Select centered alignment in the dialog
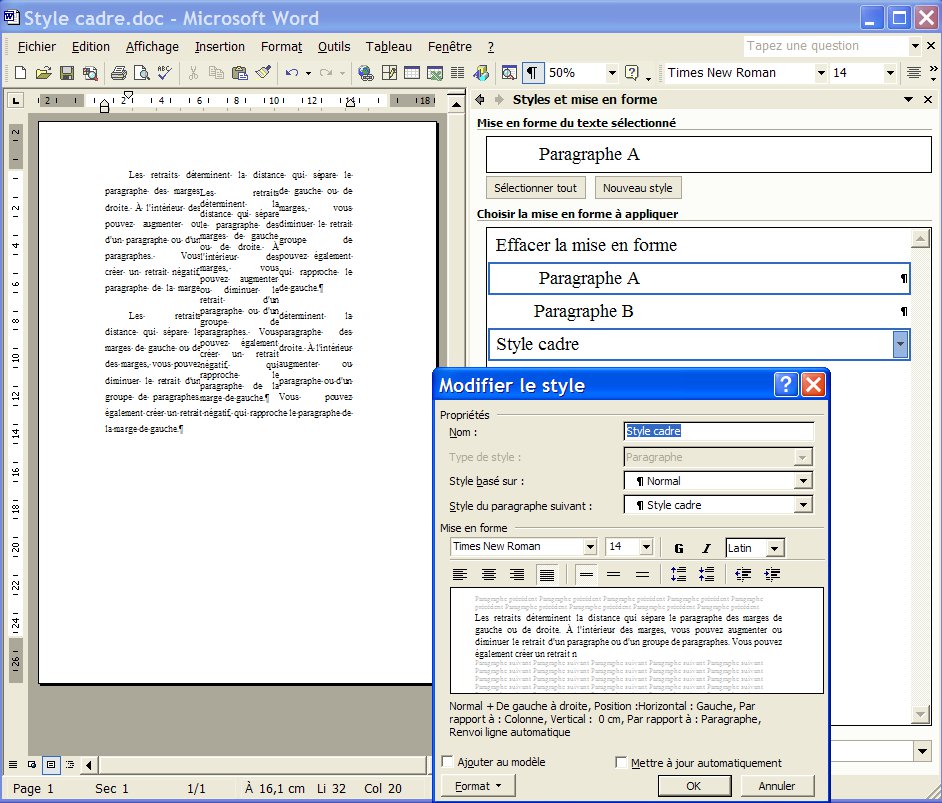Viewport: 942px width, 803px height. (488, 574)
